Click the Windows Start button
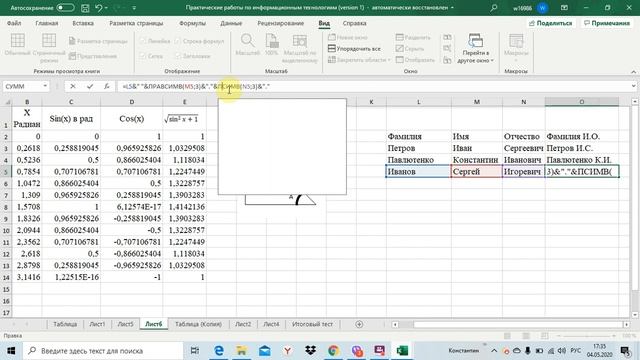 11,351
